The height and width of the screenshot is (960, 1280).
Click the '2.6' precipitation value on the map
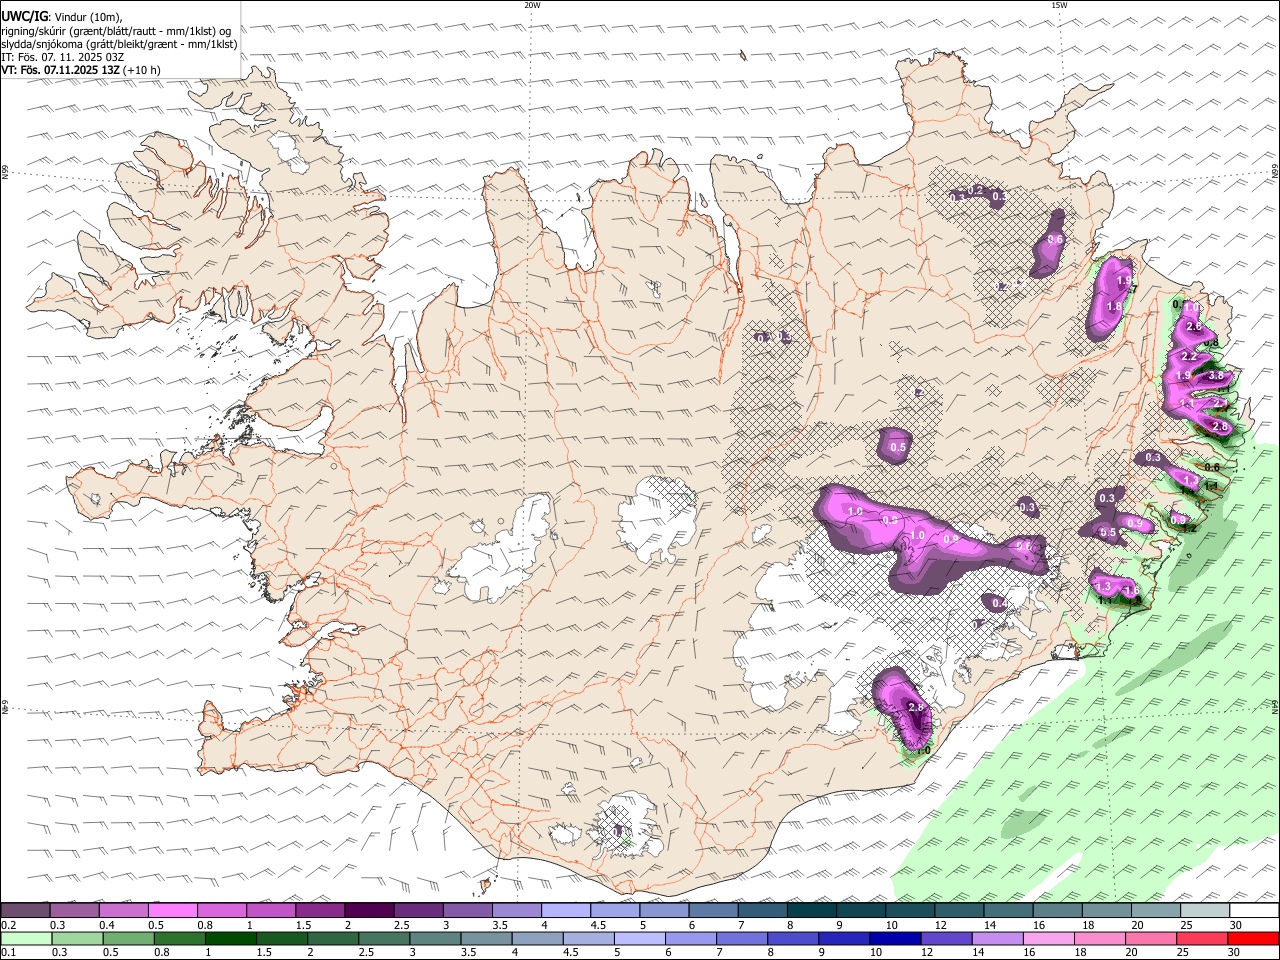click(x=1193, y=327)
